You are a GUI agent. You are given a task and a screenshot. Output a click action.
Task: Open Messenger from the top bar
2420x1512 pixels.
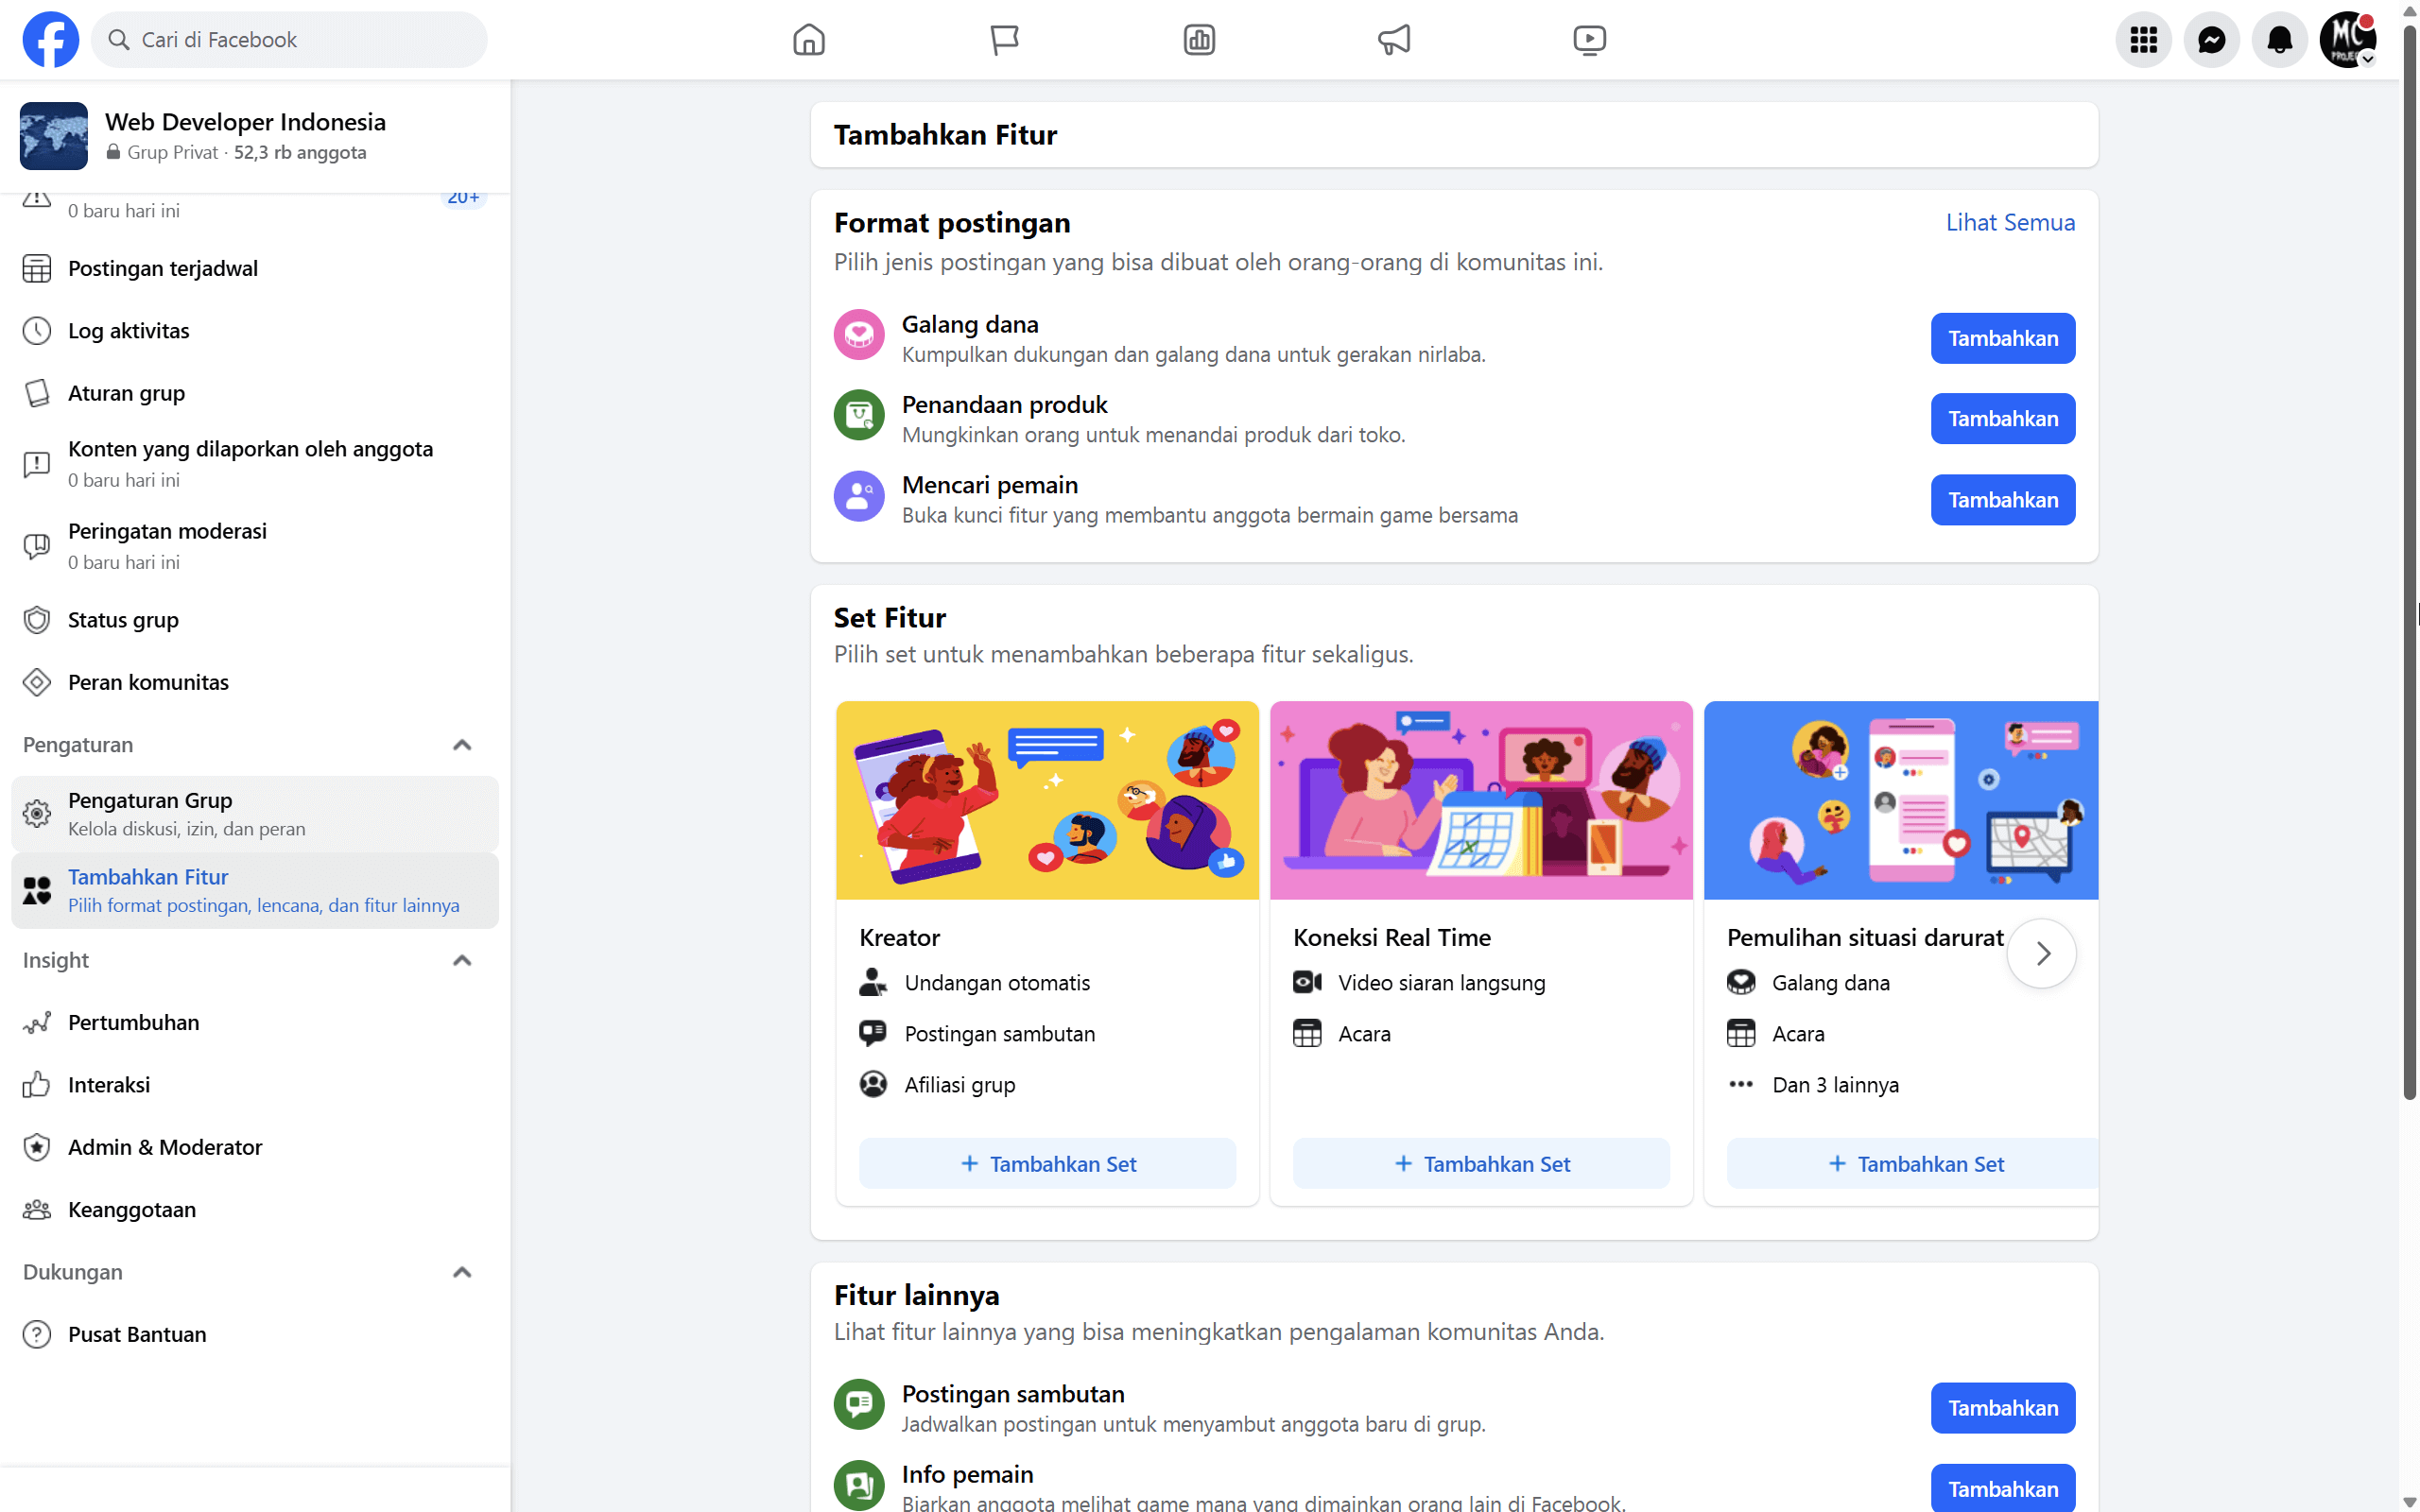tap(2211, 39)
